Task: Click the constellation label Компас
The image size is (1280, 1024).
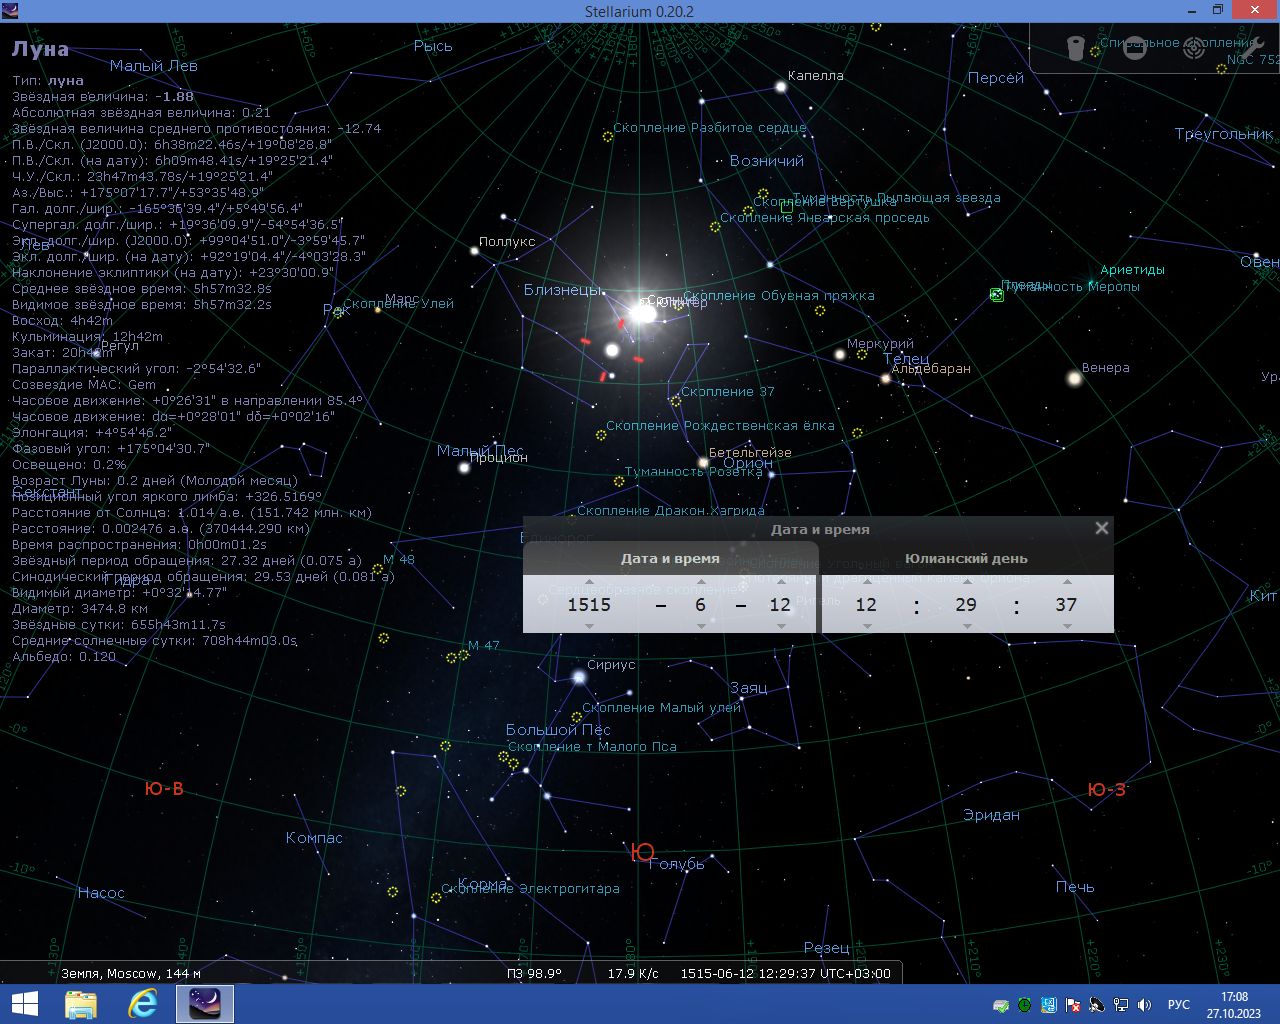Action: 314,838
